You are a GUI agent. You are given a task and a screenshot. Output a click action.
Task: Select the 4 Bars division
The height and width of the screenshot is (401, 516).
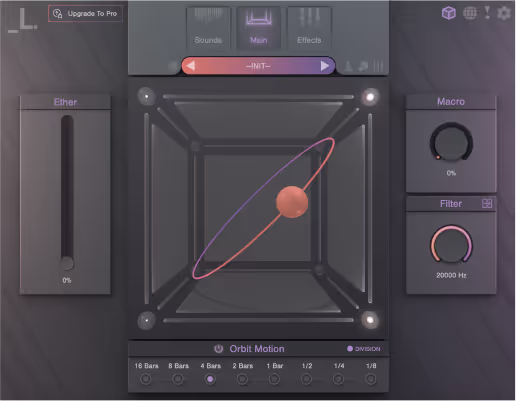click(x=210, y=379)
